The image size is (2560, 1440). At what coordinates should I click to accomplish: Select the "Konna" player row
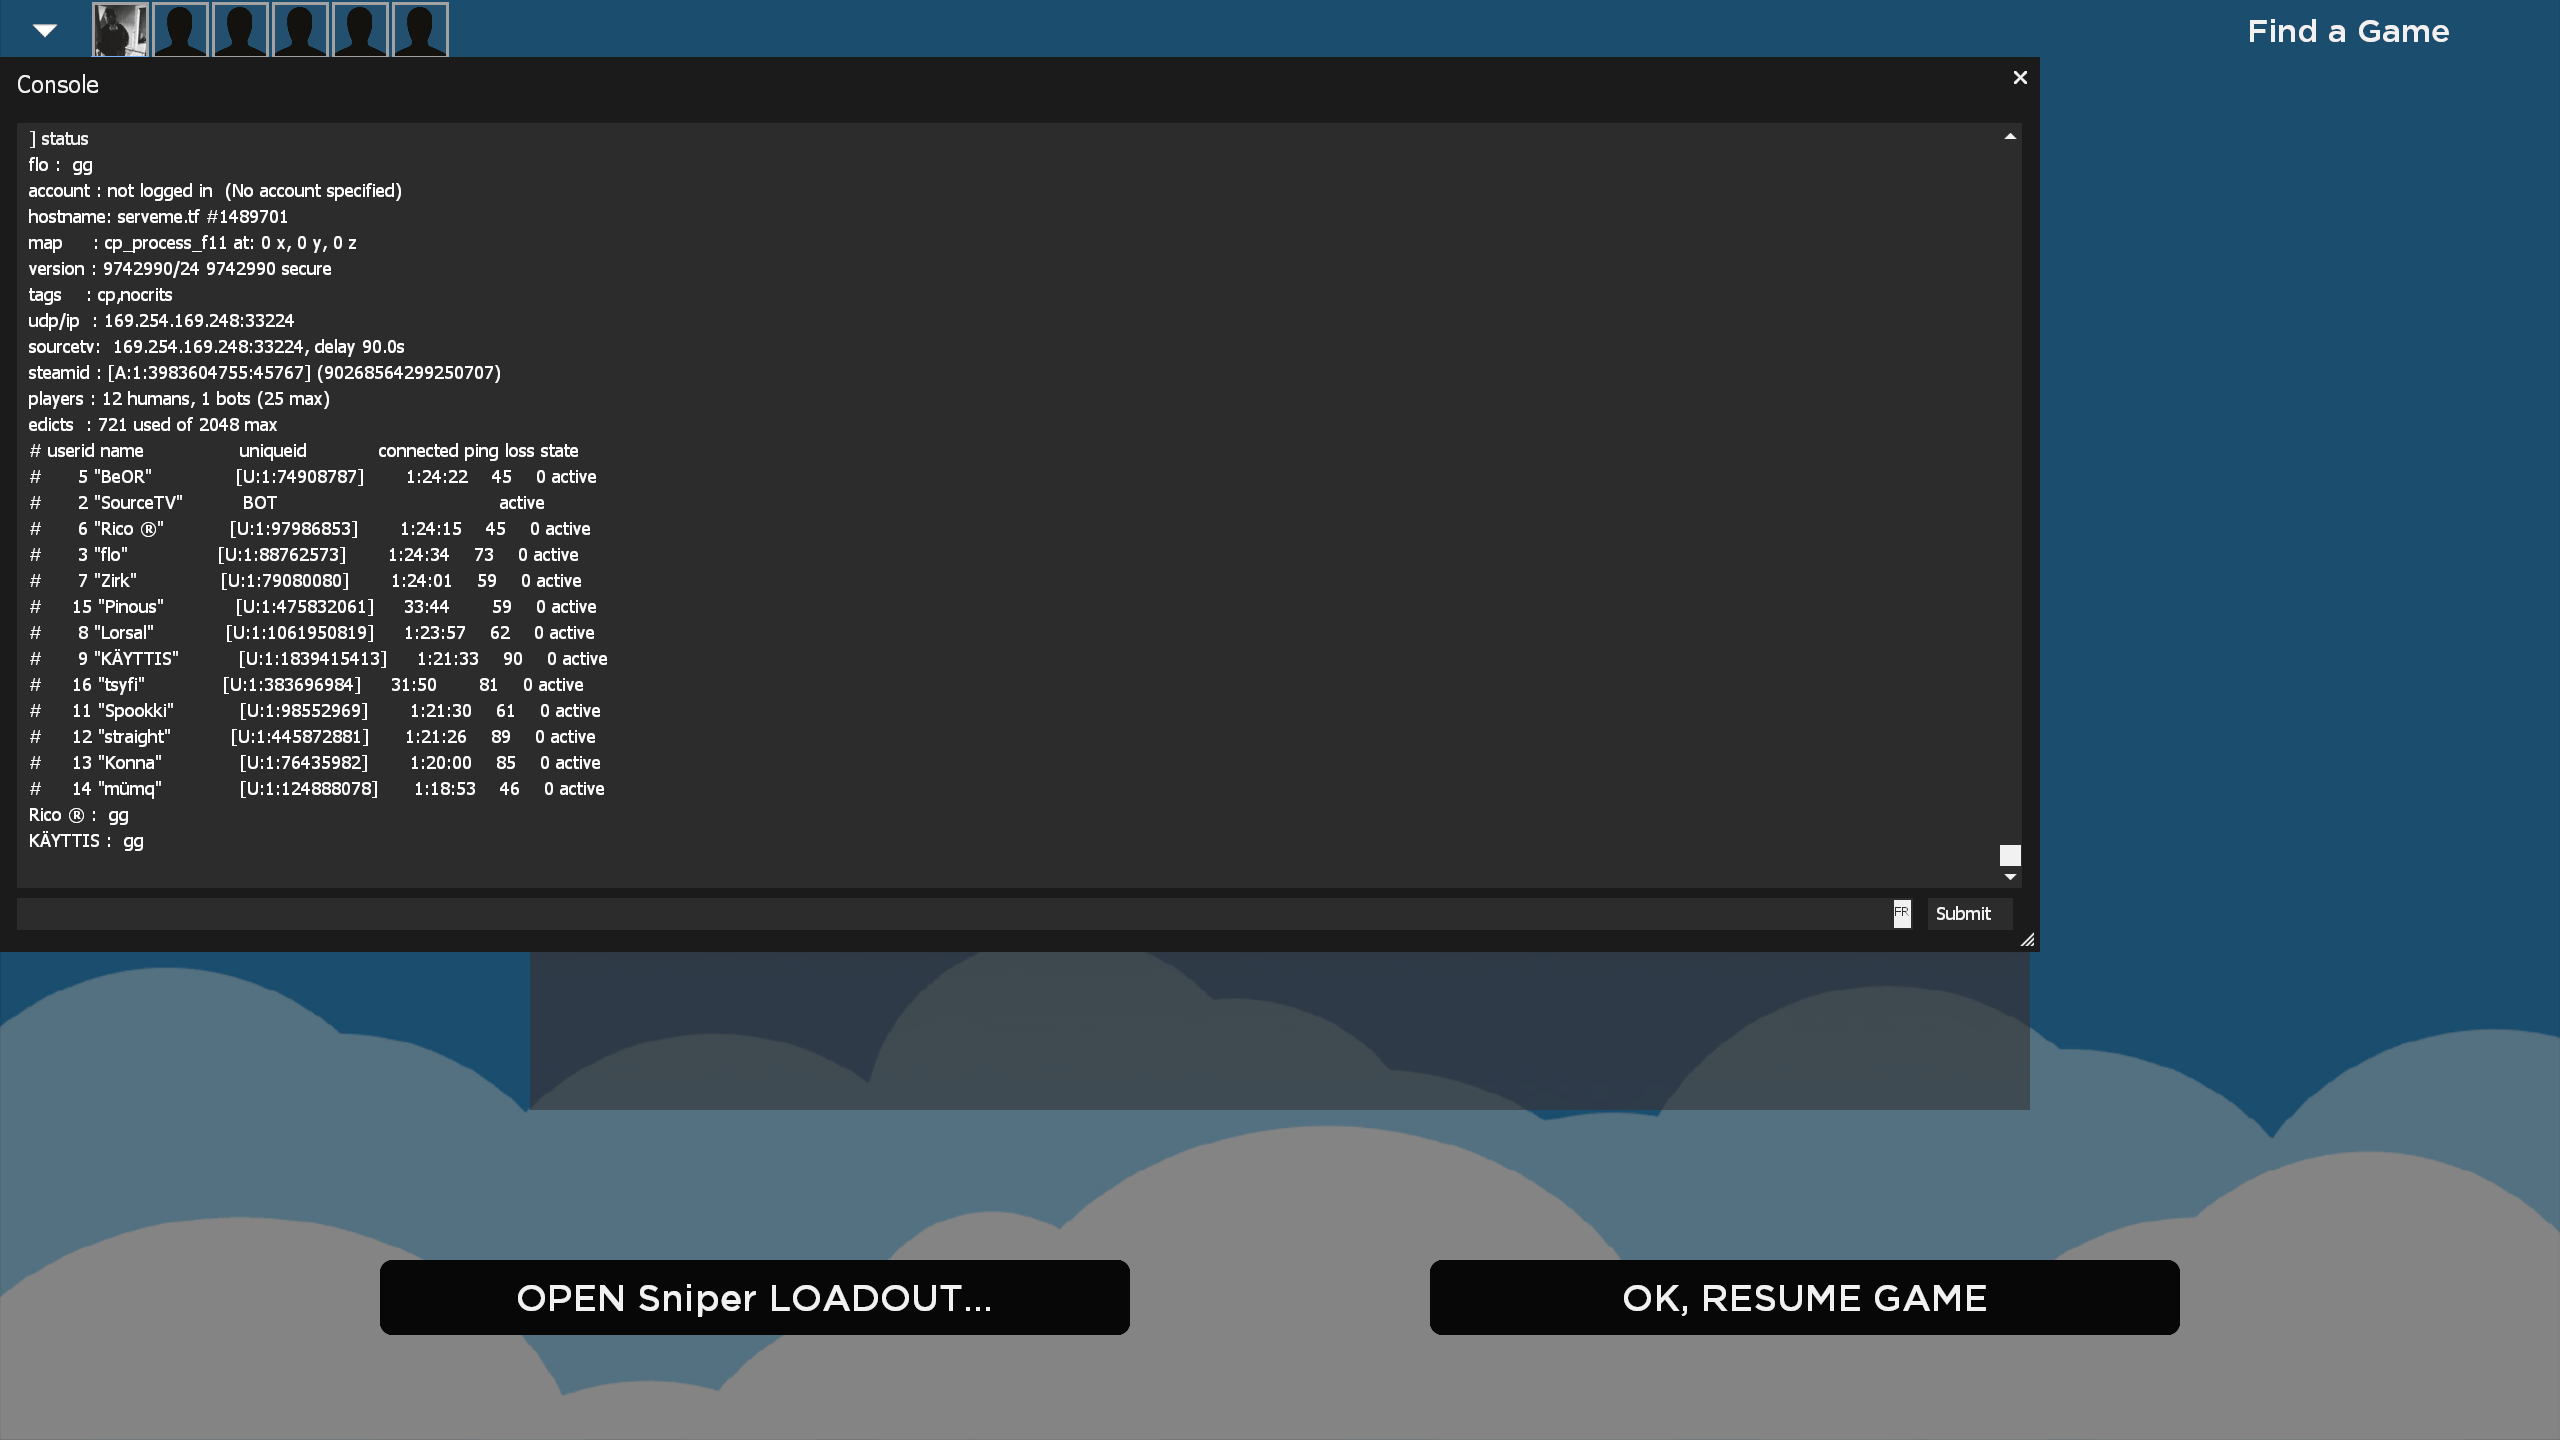click(315, 763)
